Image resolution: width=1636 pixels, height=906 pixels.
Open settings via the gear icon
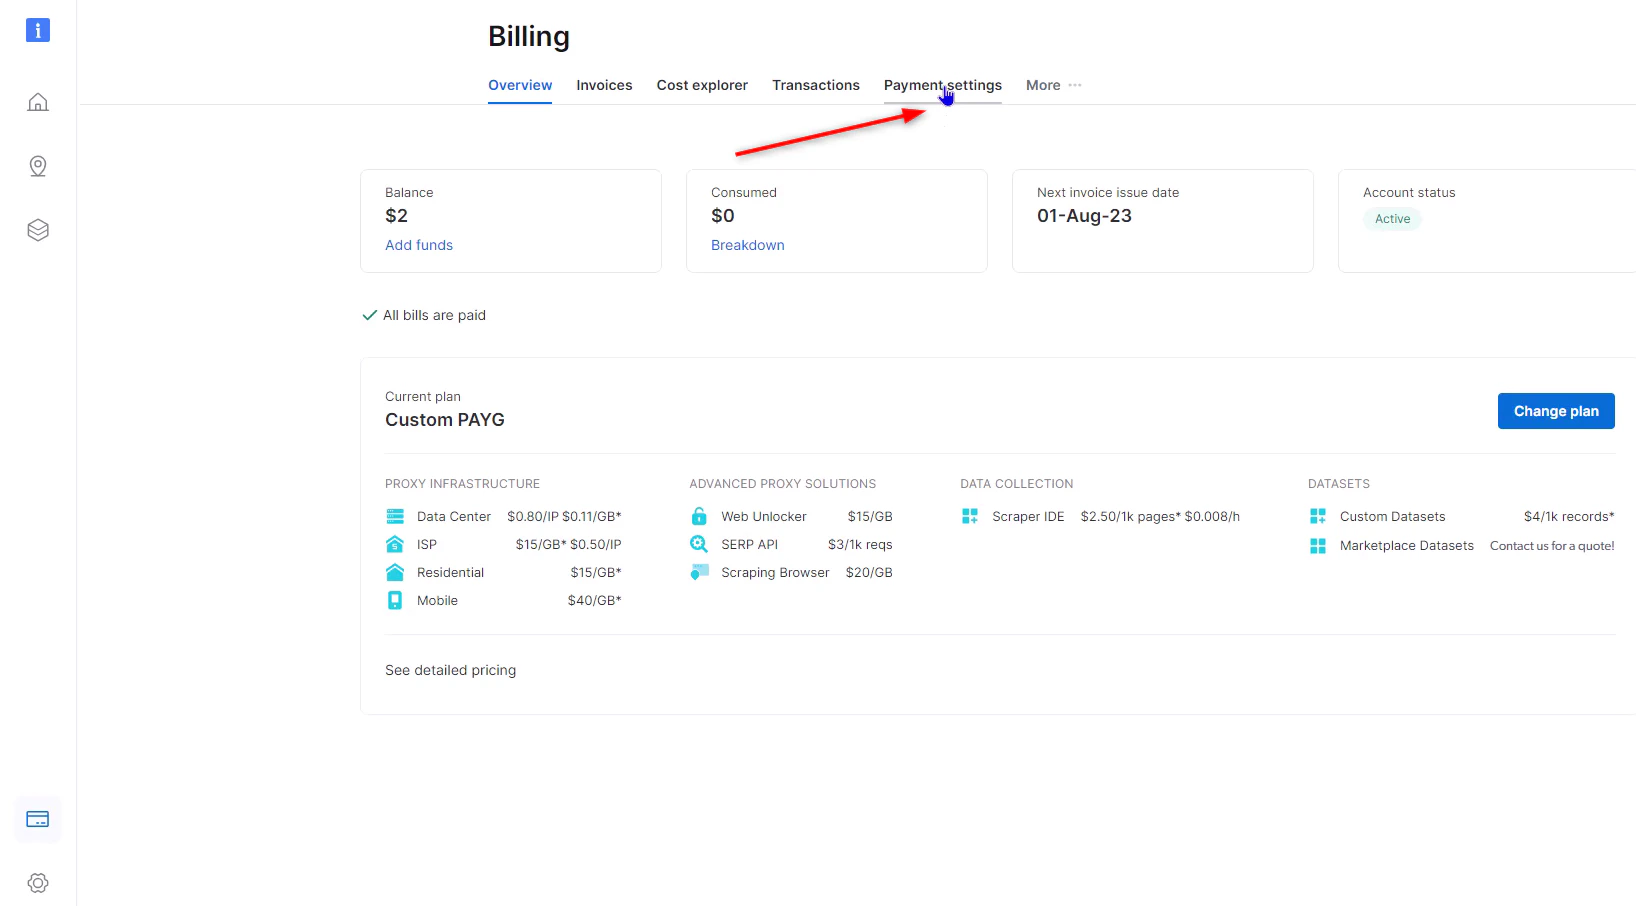[37, 882]
